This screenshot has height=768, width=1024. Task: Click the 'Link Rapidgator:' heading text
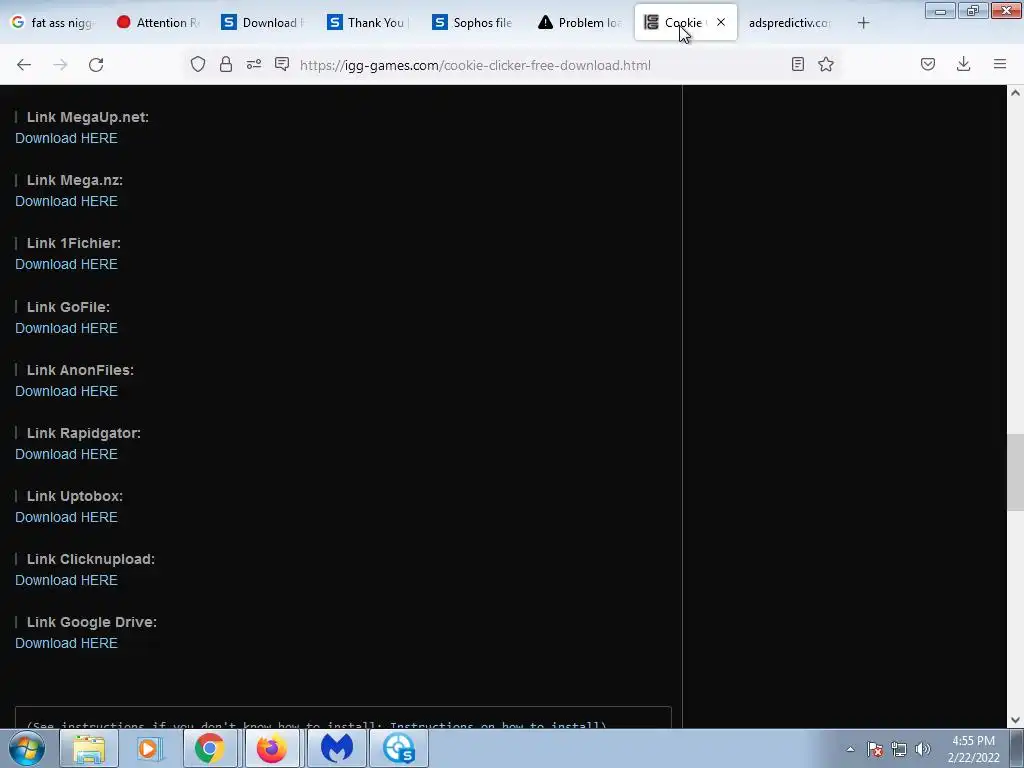84,433
